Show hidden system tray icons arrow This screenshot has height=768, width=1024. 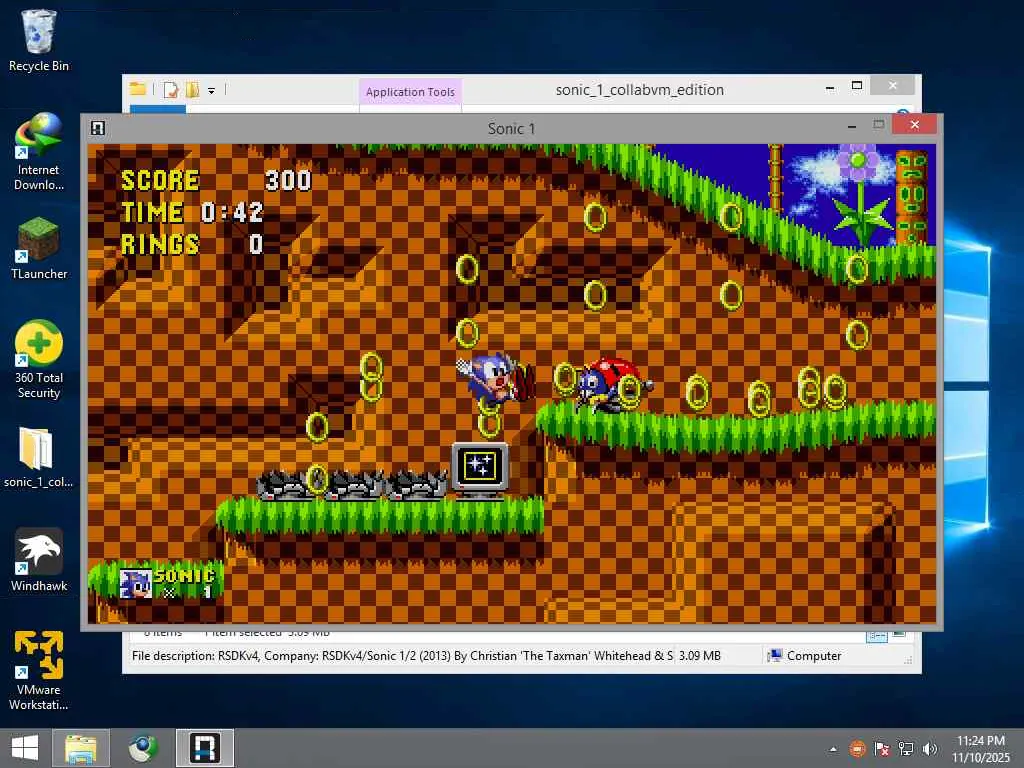click(x=833, y=749)
